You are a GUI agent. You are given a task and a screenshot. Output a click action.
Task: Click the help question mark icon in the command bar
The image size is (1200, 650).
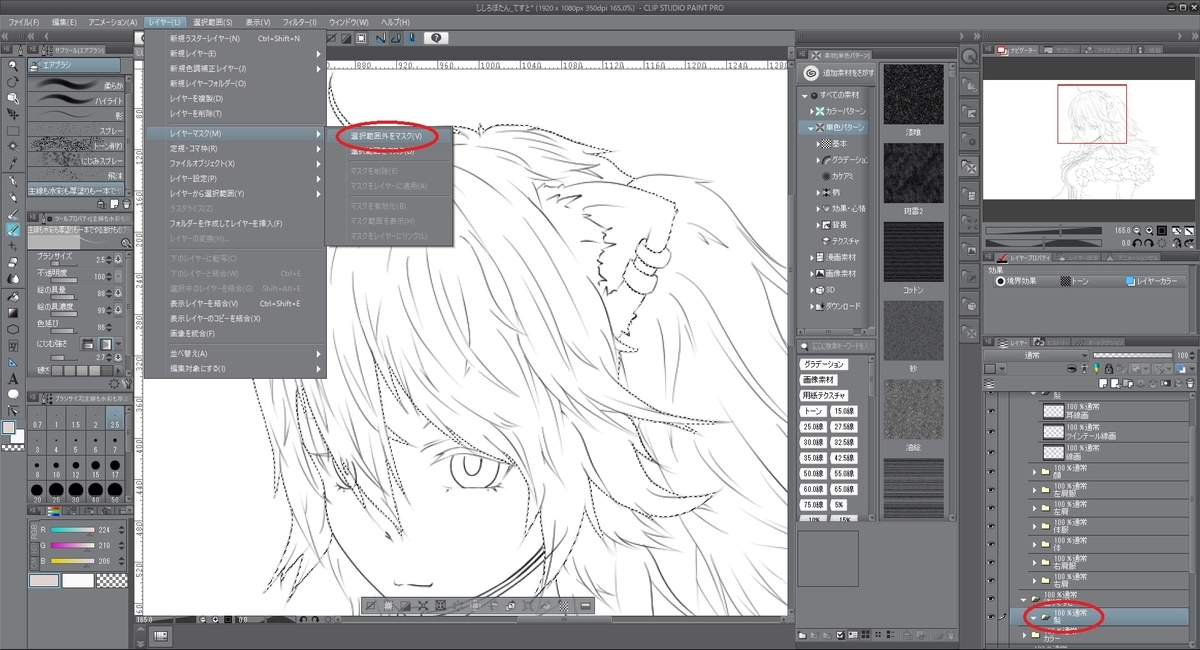435,38
